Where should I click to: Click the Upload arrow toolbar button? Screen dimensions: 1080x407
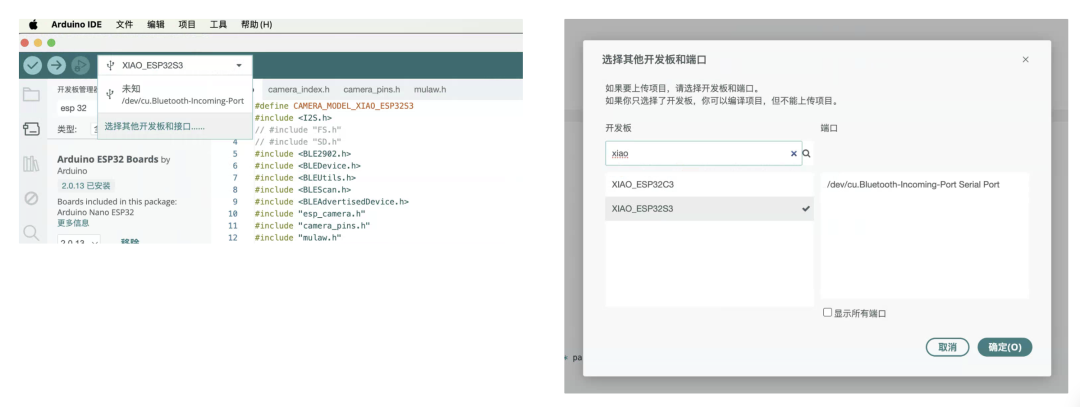pyautogui.click(x=56, y=65)
